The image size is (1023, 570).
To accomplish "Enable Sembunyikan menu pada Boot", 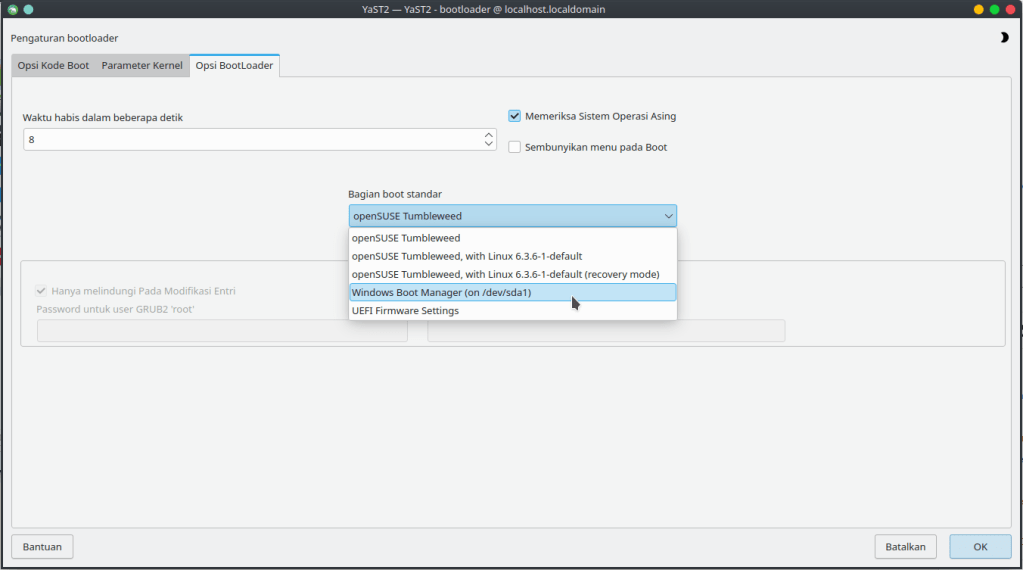I will (x=515, y=147).
